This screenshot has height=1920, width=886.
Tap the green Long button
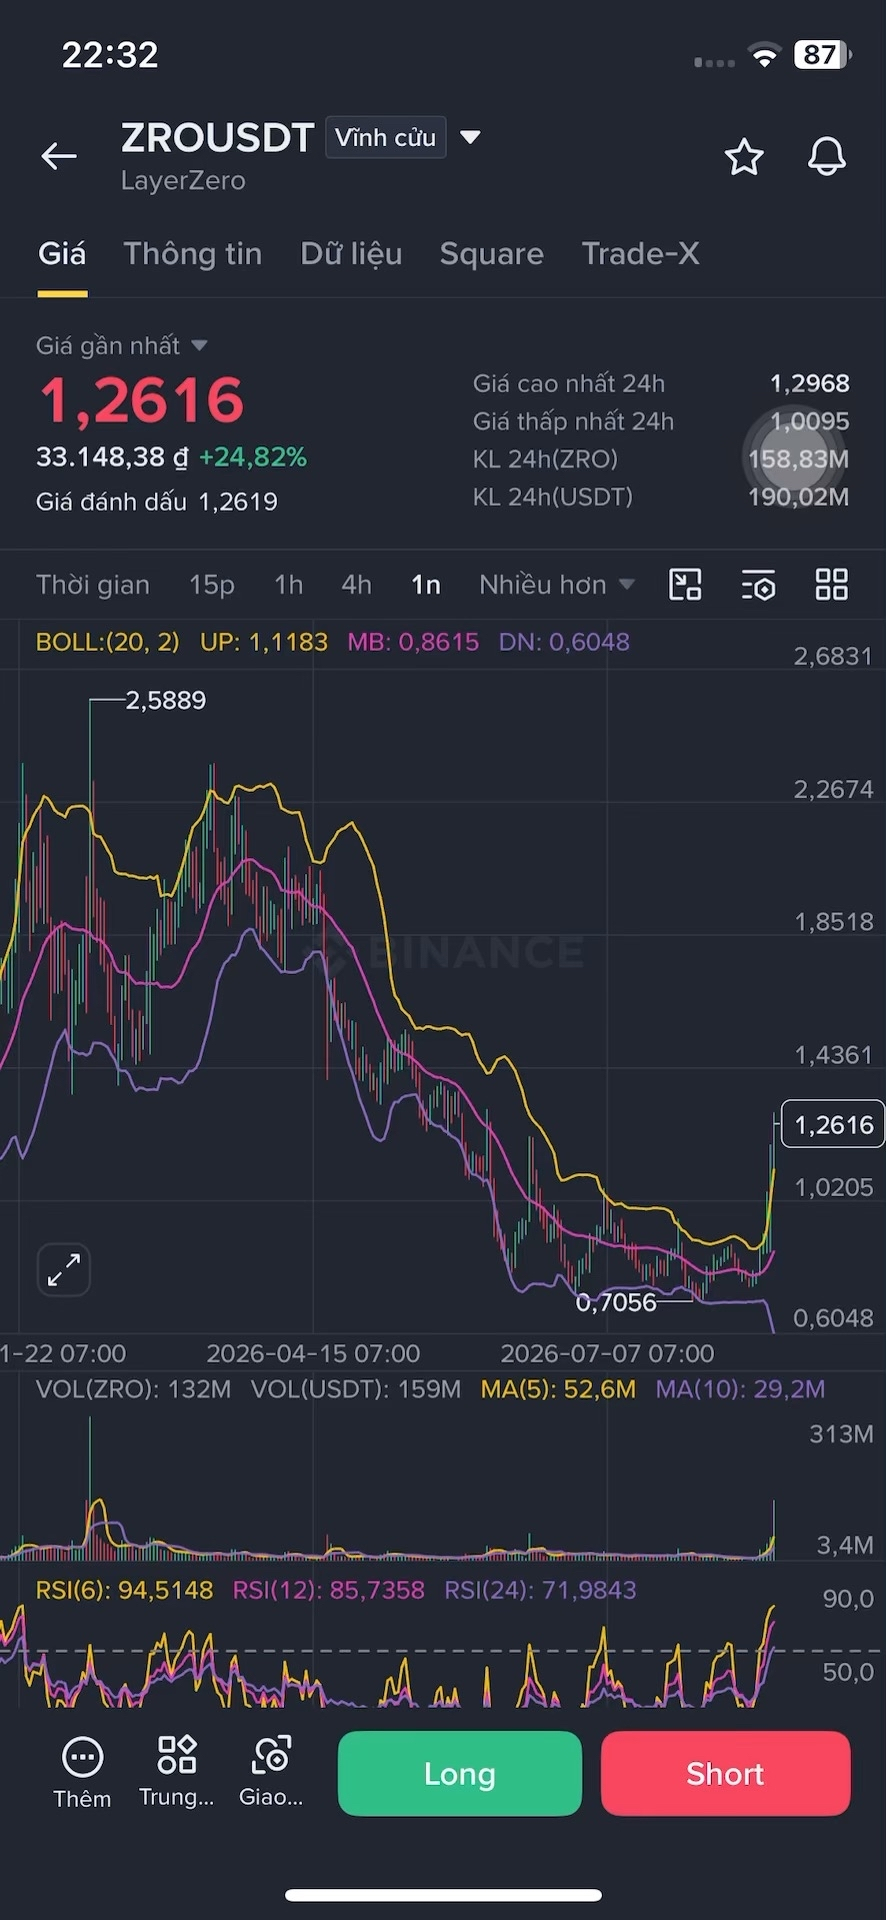point(460,1774)
